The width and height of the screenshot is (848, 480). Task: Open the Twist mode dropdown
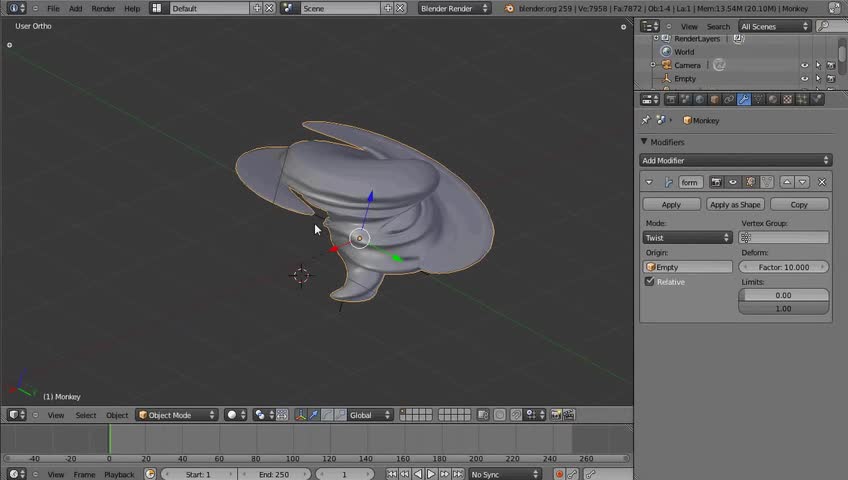tap(687, 237)
